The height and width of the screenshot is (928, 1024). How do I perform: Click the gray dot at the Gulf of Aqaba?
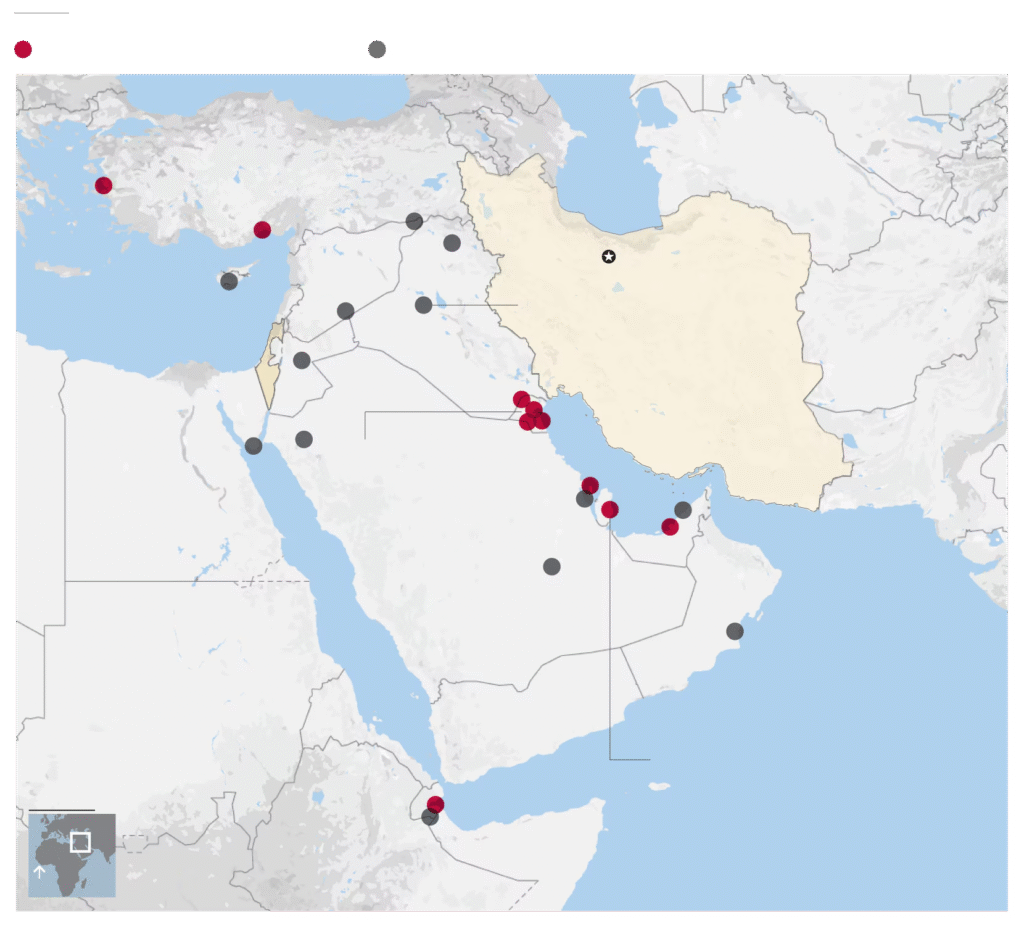coord(254,446)
